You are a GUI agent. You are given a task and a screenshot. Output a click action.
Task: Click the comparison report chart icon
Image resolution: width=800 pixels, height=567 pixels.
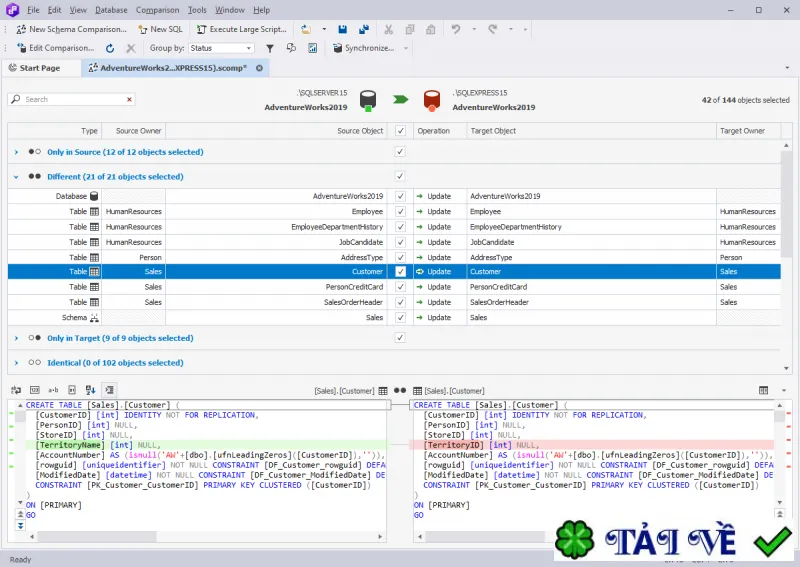[313, 48]
